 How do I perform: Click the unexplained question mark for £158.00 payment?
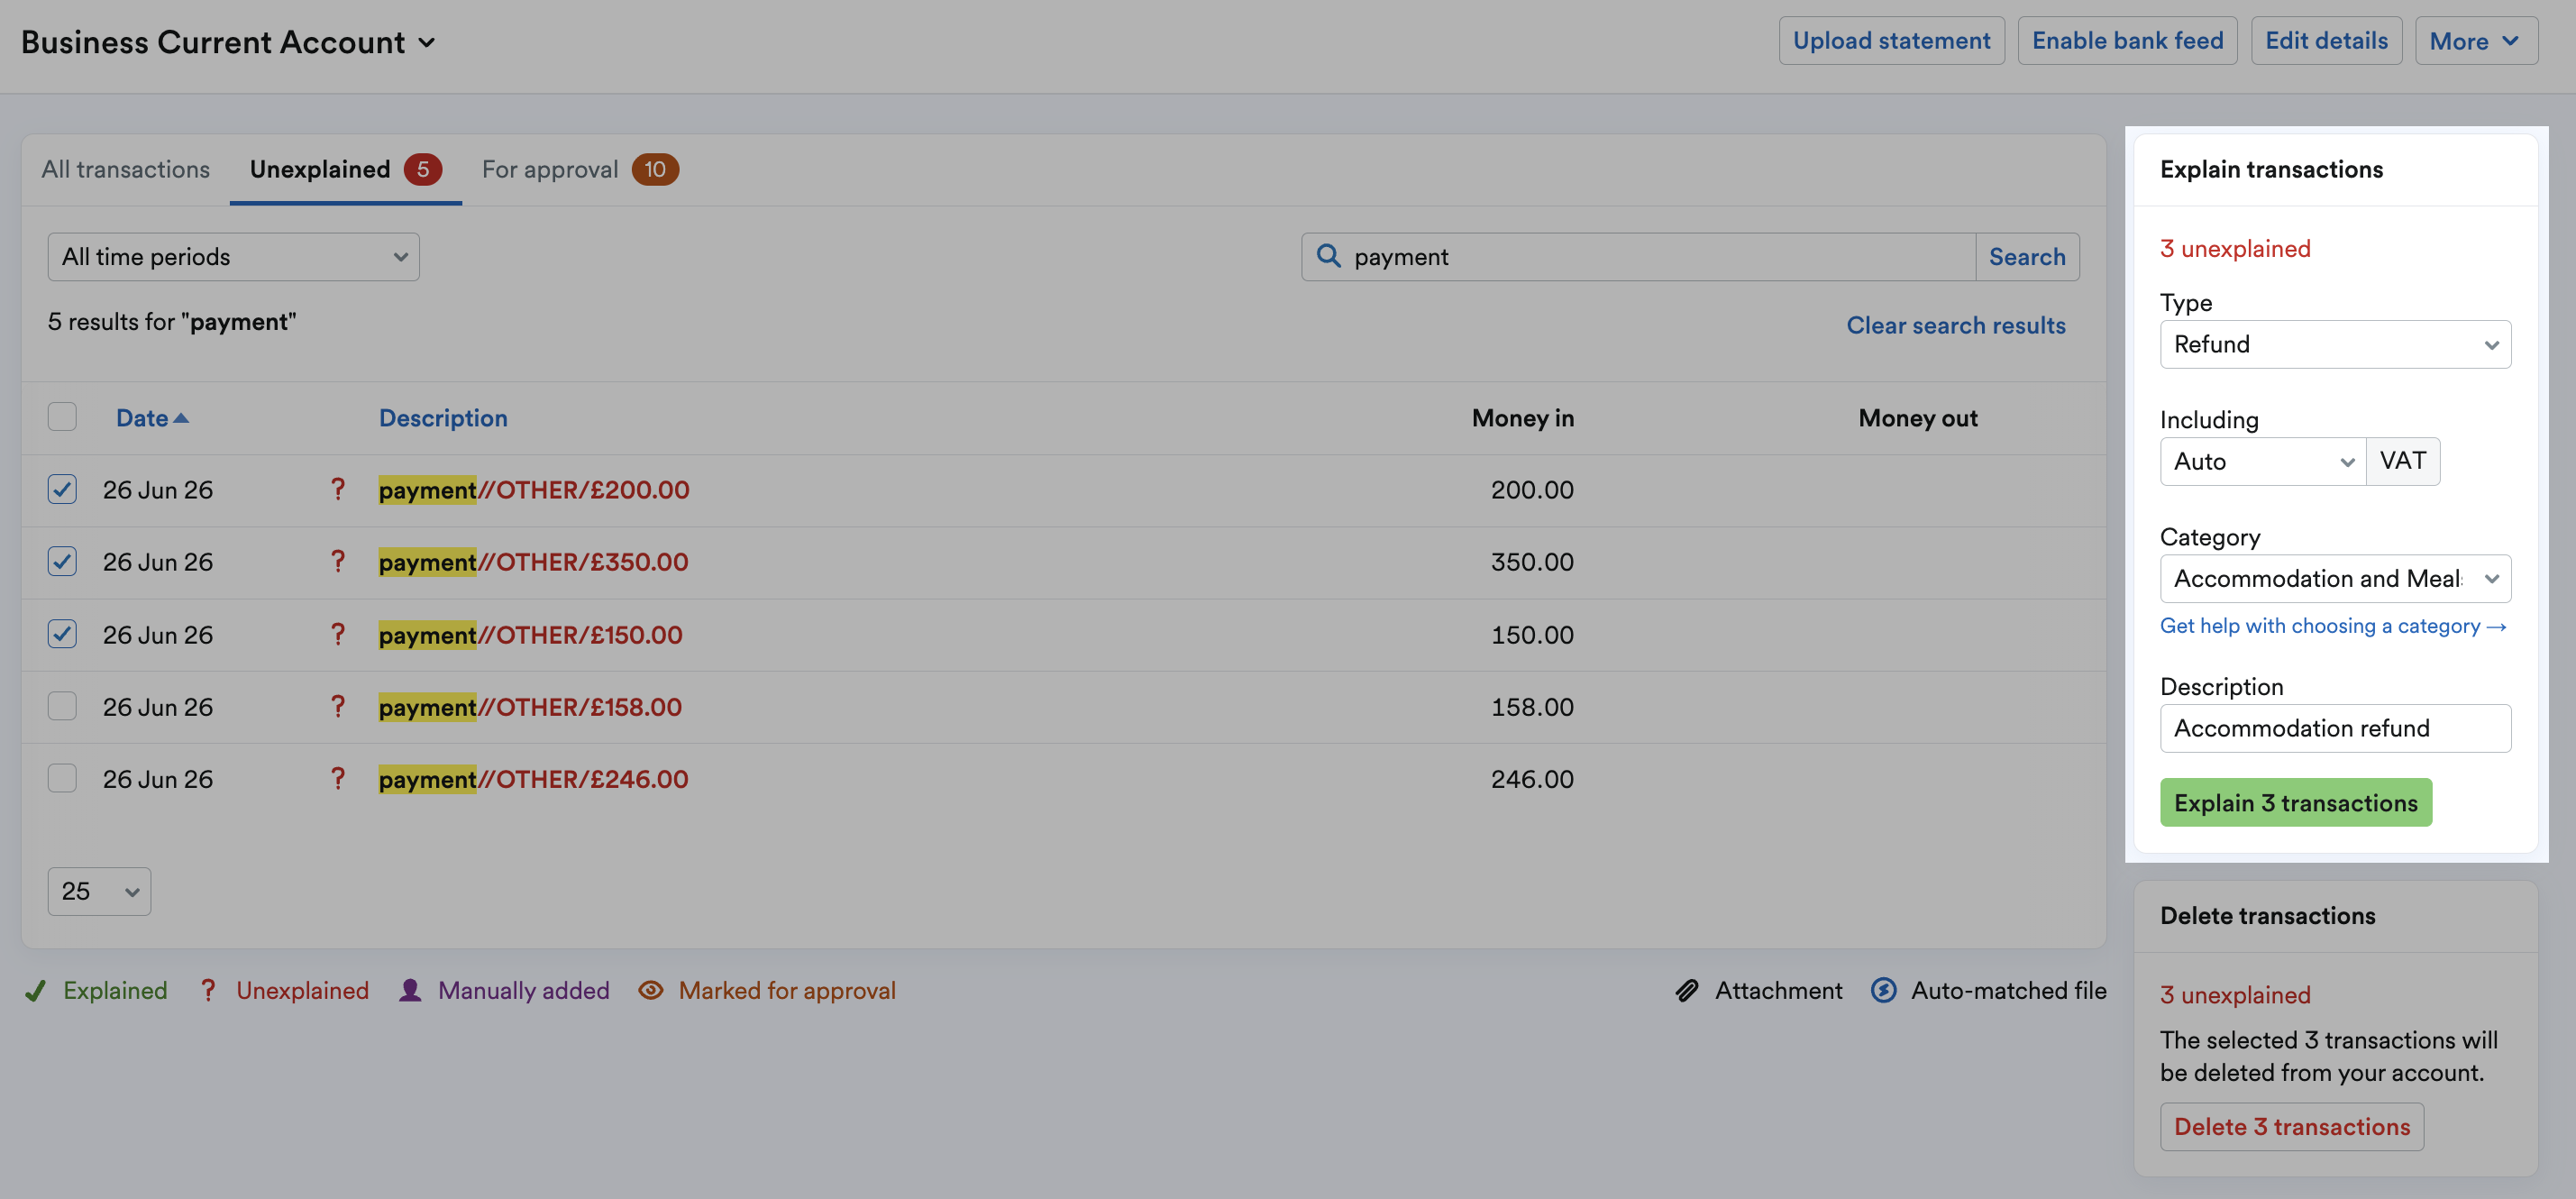(x=338, y=706)
